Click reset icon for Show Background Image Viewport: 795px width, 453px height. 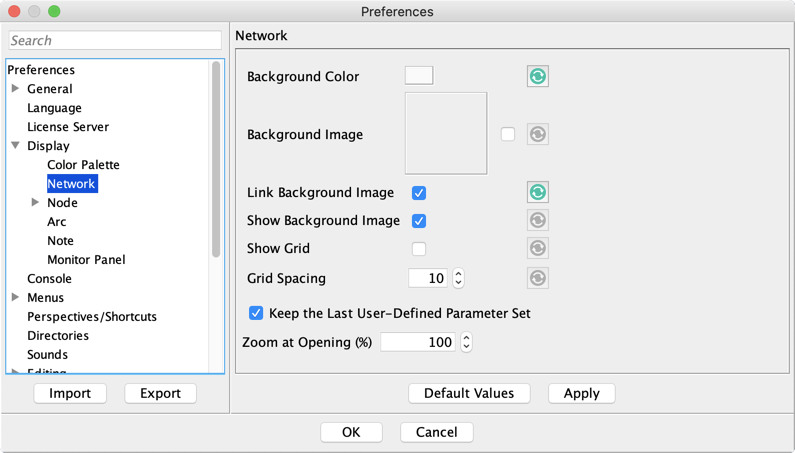(x=537, y=220)
